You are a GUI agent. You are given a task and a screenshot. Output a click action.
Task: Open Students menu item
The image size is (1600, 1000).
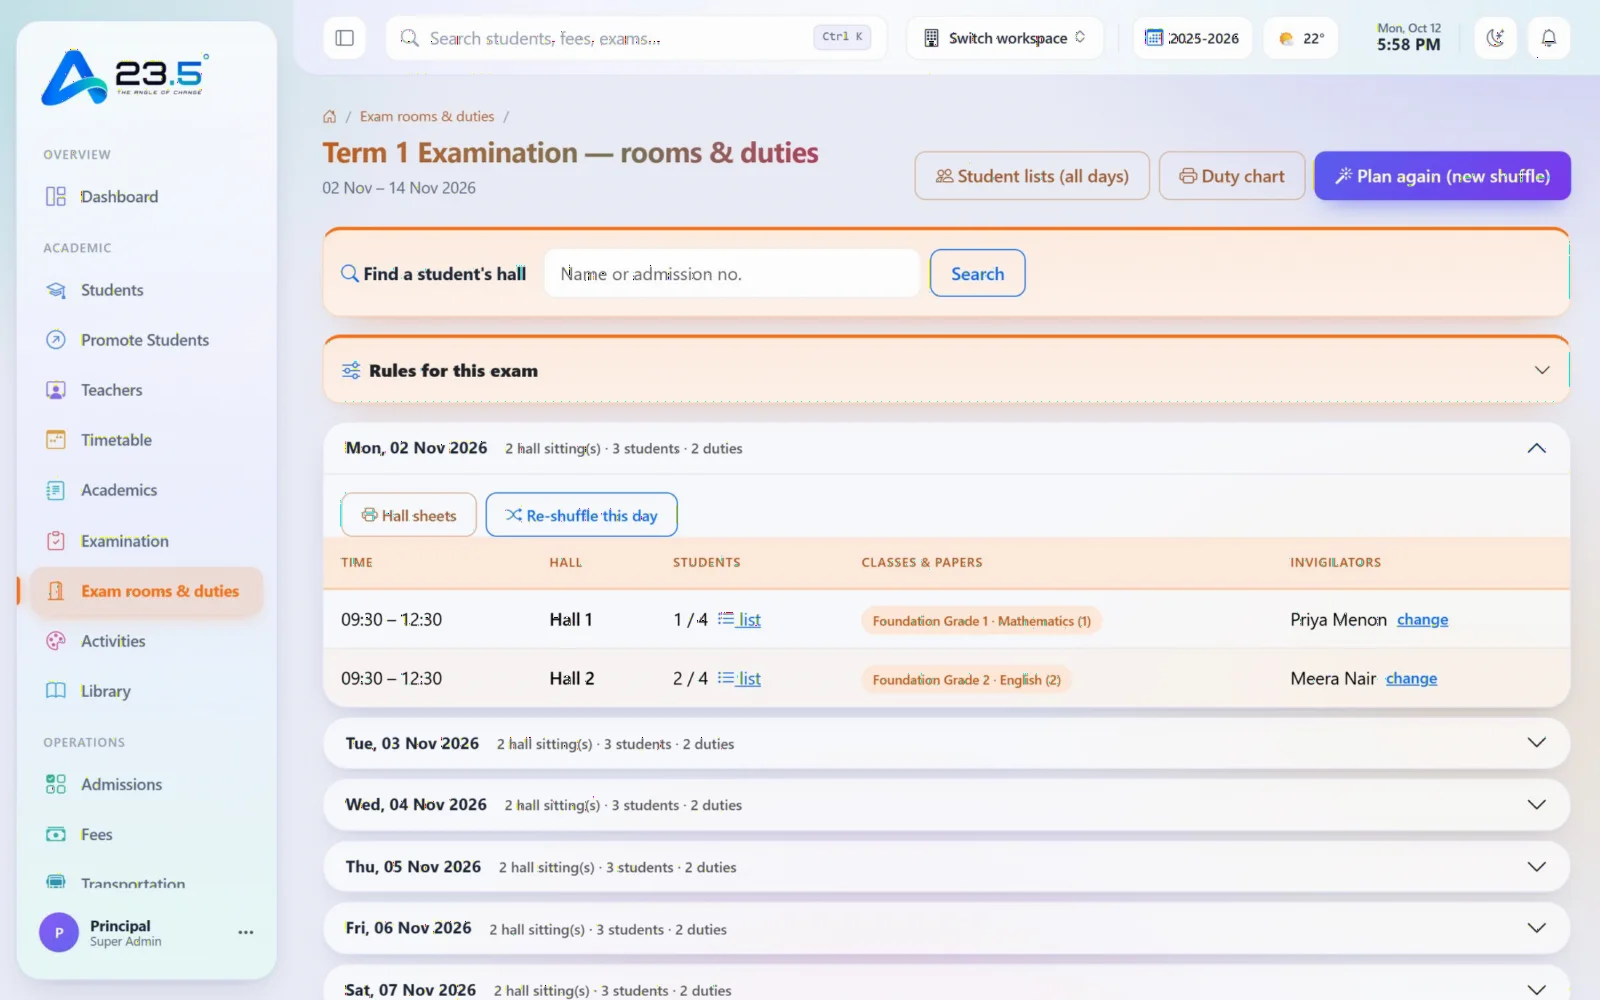146,290
